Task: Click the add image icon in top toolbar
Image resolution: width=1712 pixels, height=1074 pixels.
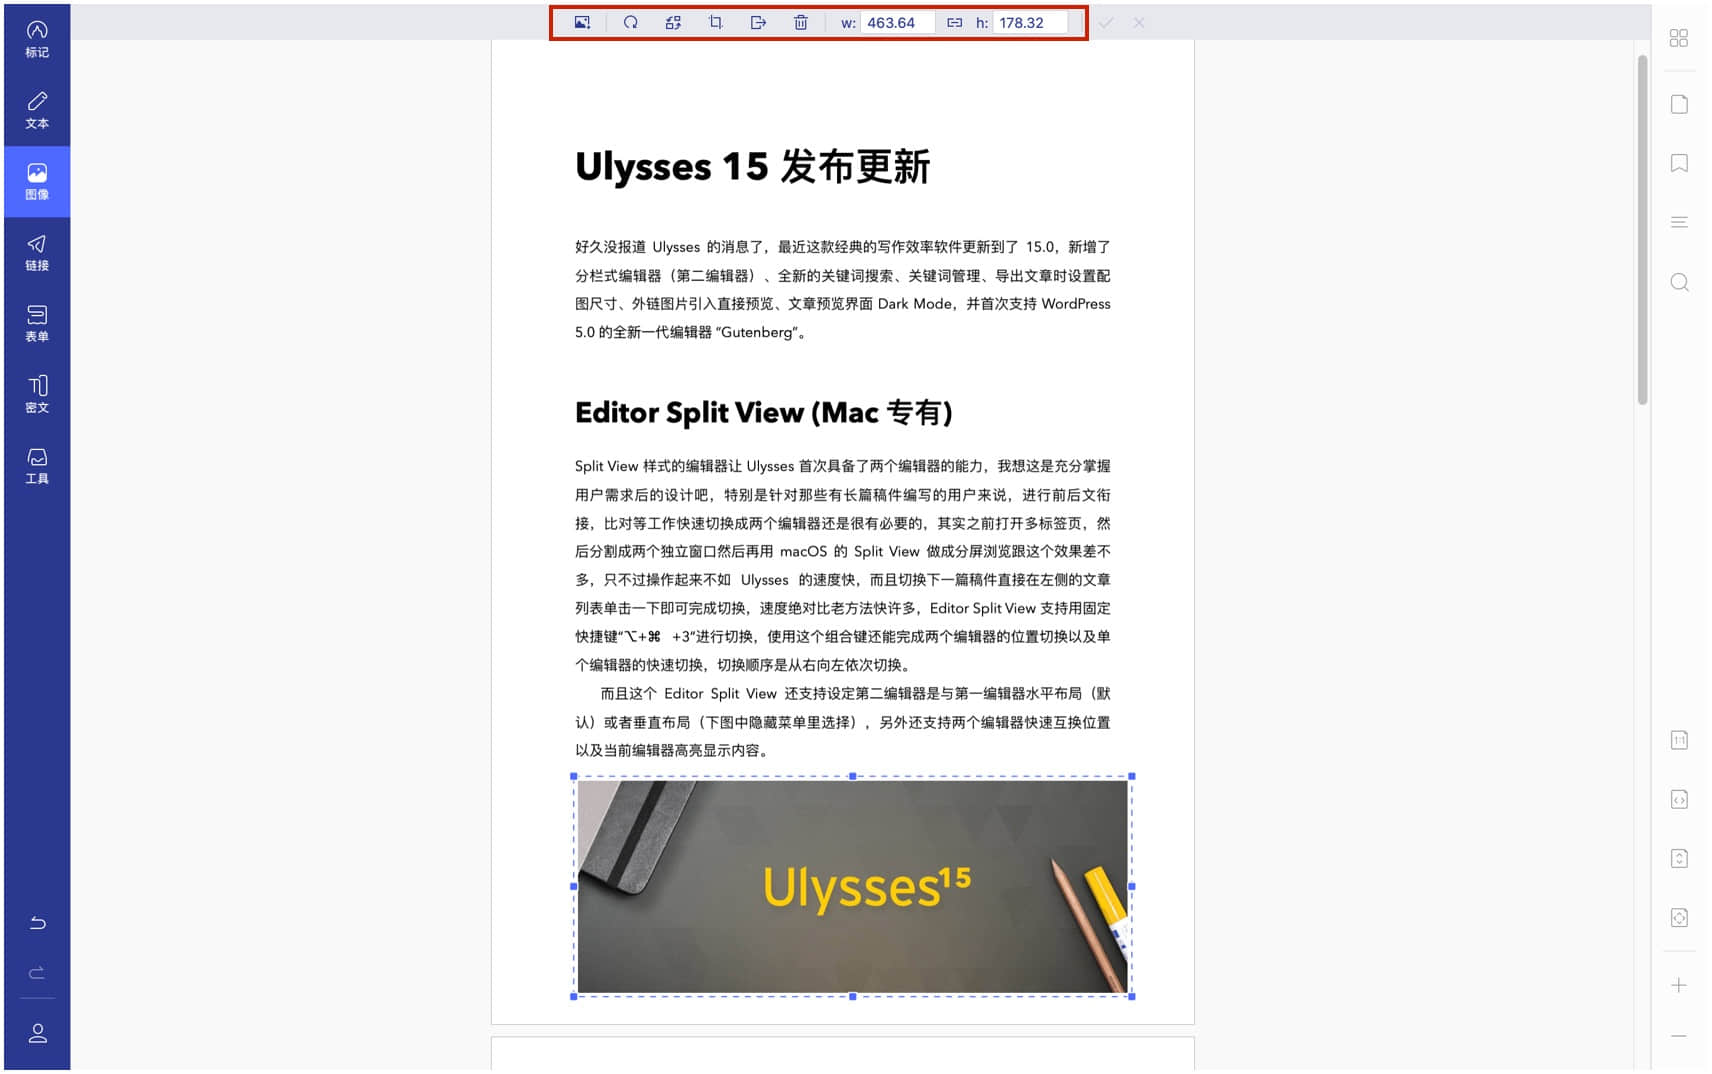Action: [x=582, y=22]
